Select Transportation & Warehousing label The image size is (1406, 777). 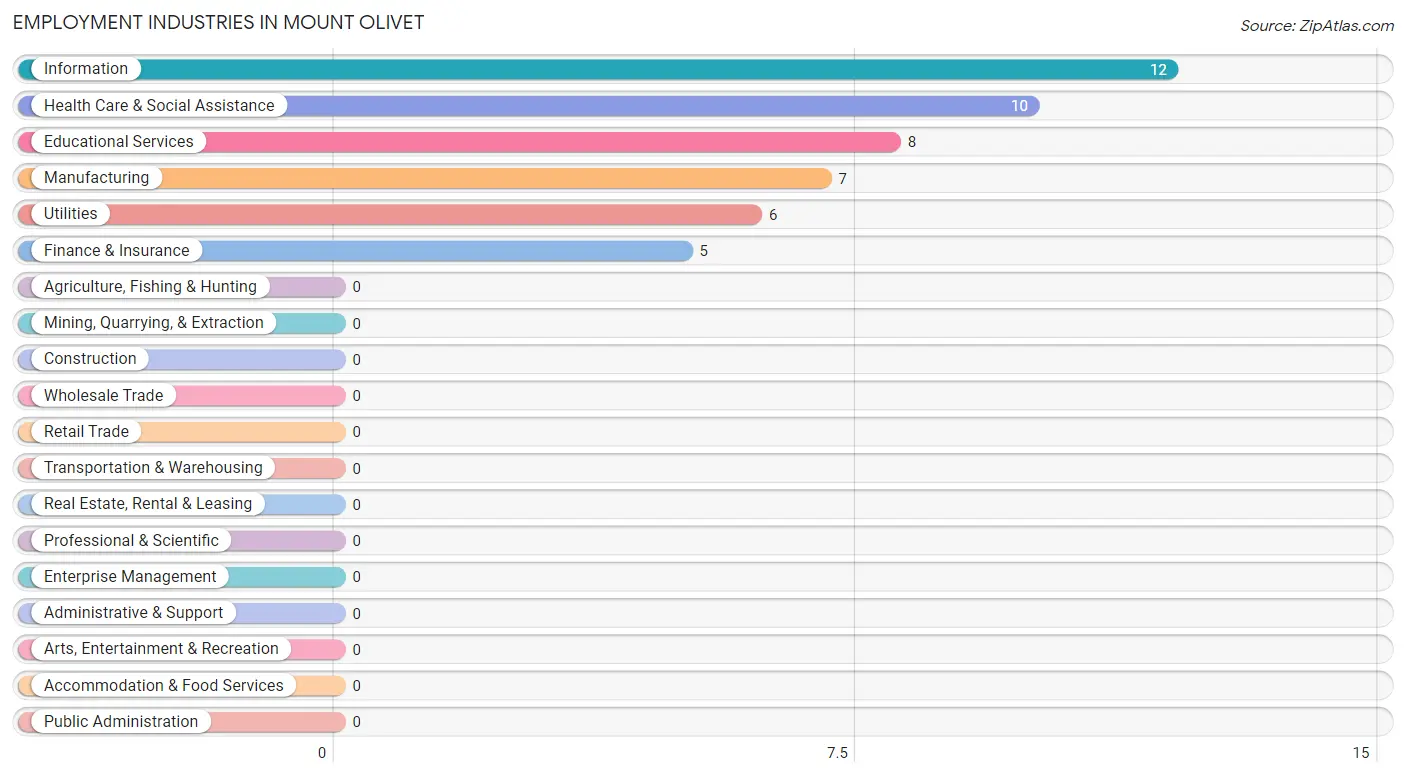point(153,468)
